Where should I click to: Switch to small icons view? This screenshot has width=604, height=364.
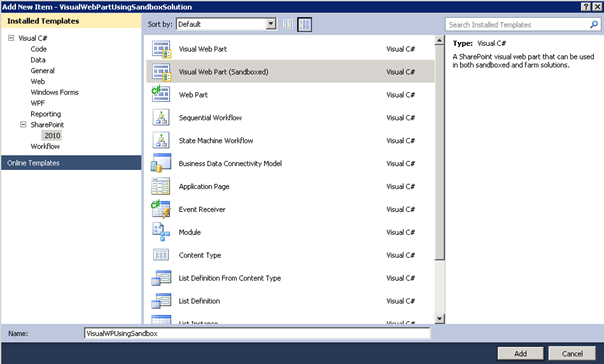pos(288,24)
